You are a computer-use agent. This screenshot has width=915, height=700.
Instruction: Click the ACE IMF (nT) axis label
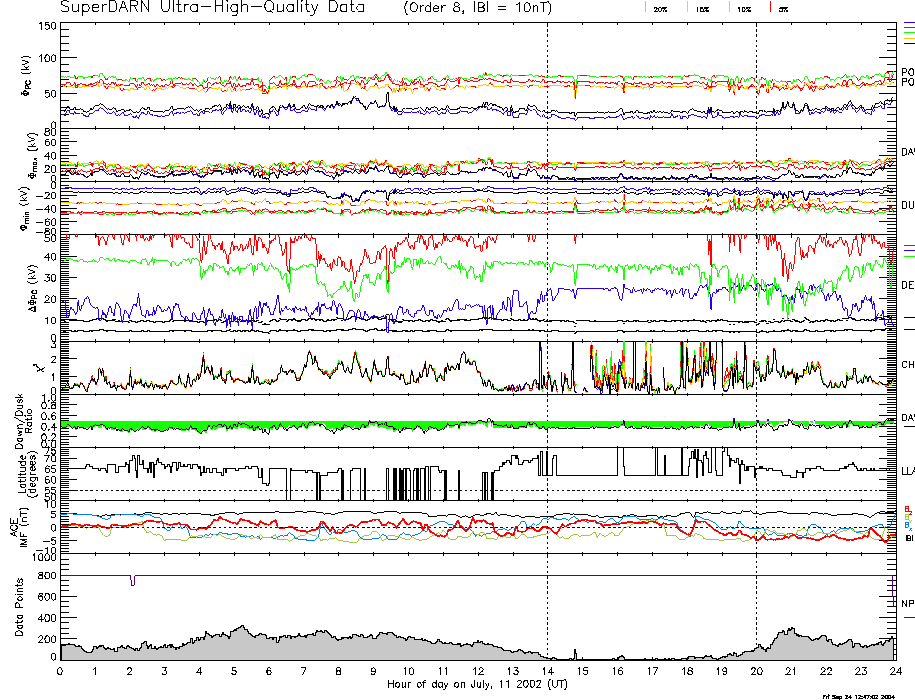coord(30,528)
